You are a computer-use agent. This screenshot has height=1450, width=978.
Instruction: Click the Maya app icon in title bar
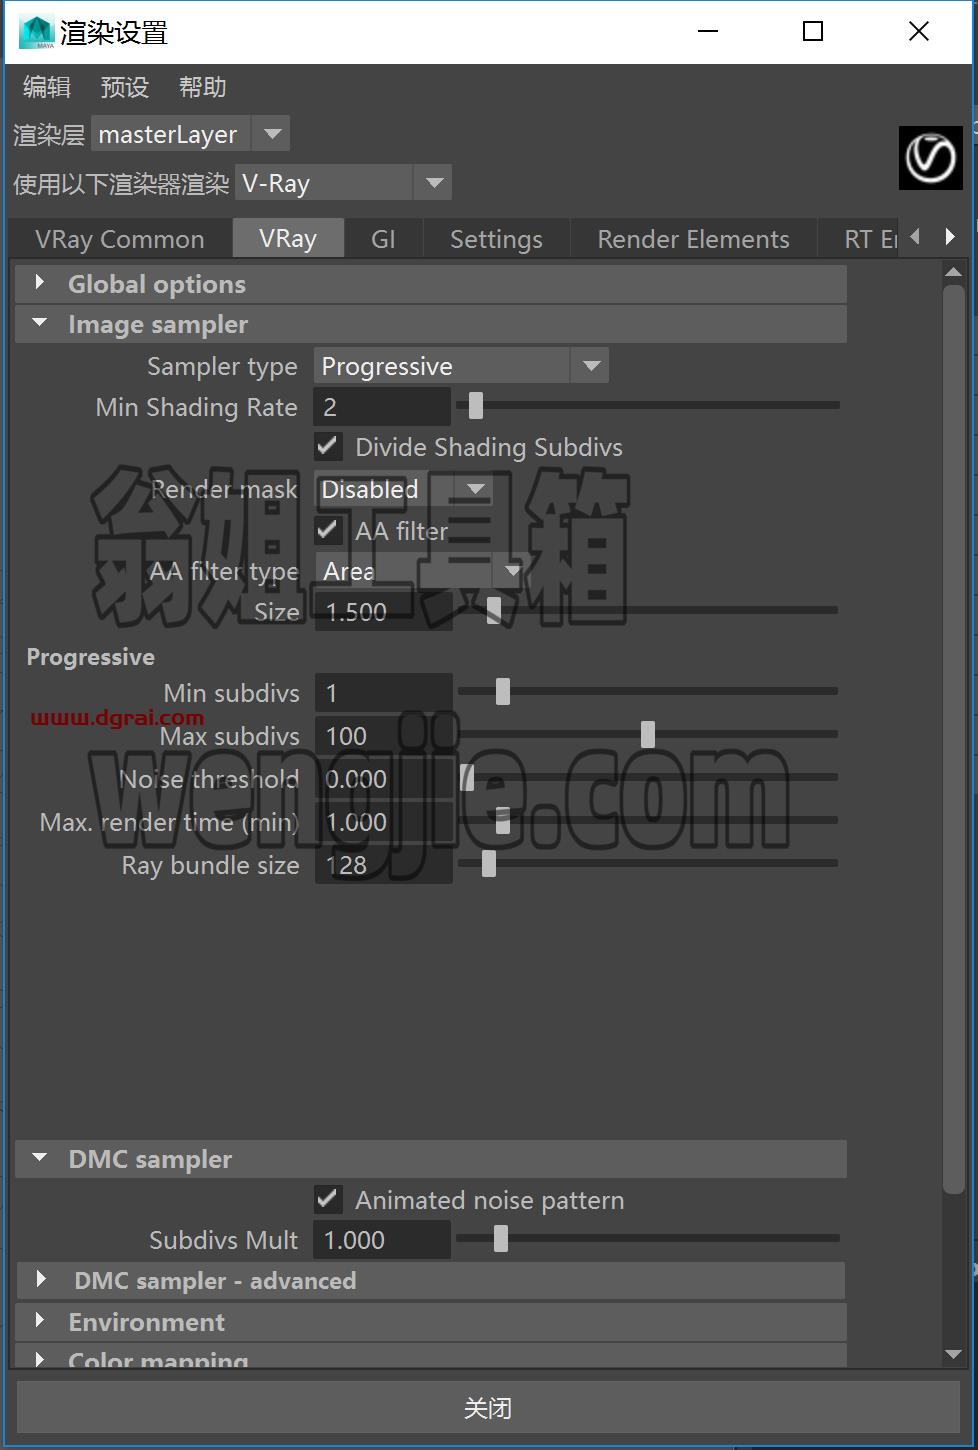pyautogui.click(x=37, y=32)
